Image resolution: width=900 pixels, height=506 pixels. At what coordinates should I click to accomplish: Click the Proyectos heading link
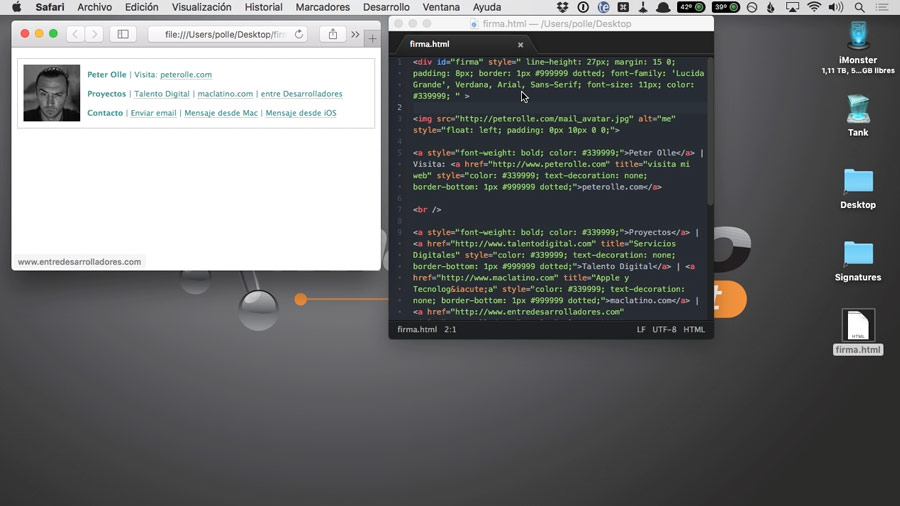[x=106, y=94]
